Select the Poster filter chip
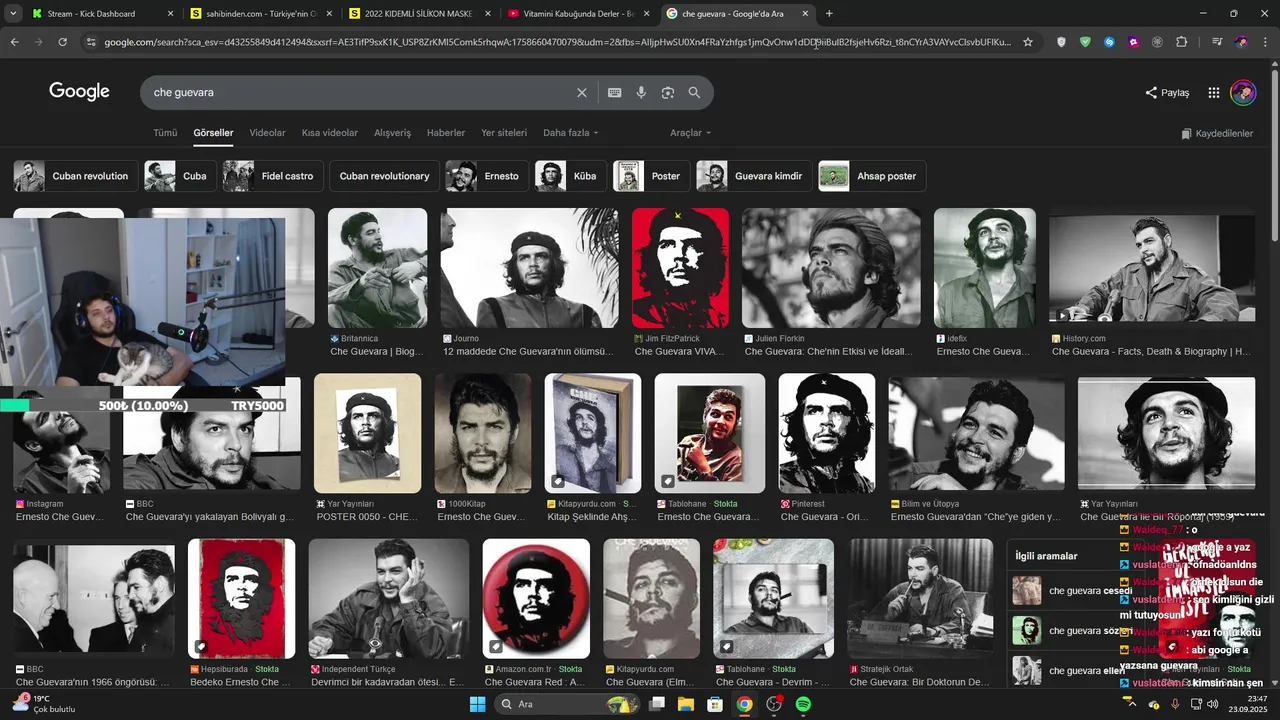1280x720 pixels. tap(651, 176)
